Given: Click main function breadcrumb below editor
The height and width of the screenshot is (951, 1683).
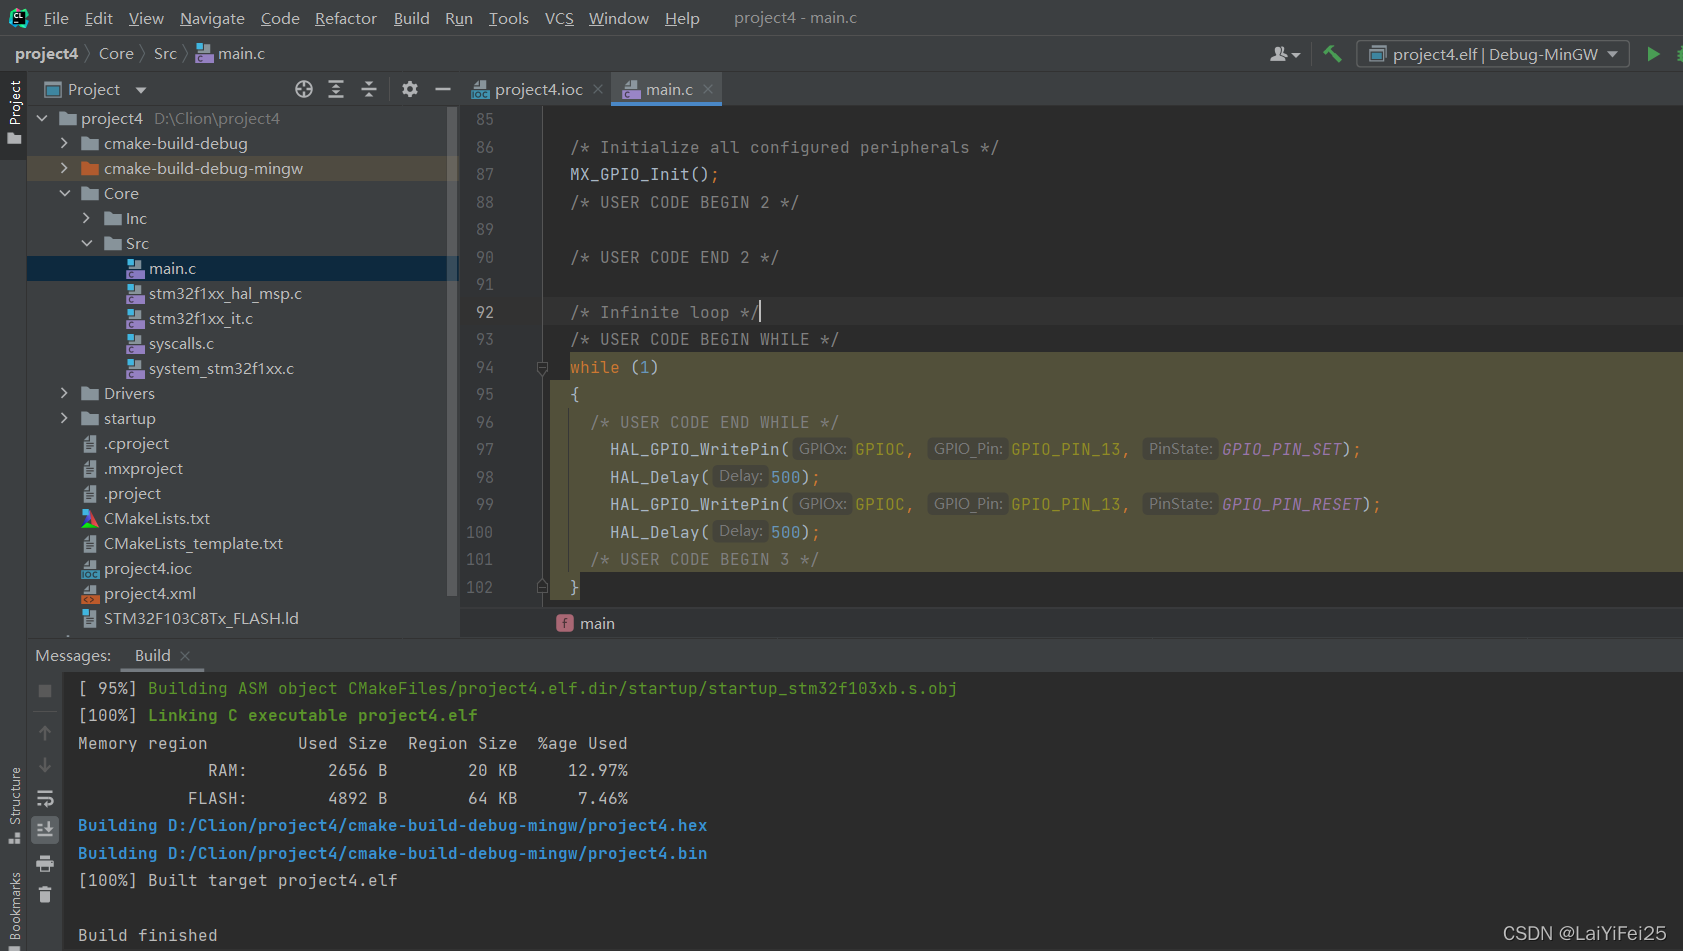Looking at the screenshot, I should click(586, 624).
